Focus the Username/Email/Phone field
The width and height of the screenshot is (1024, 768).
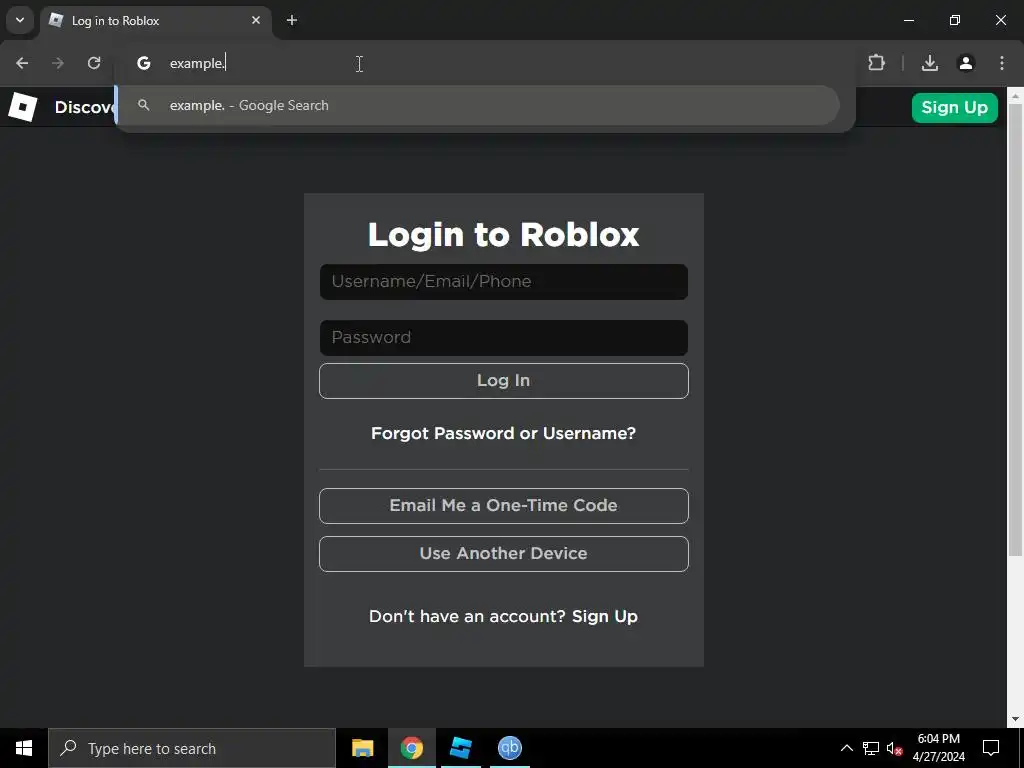[504, 281]
